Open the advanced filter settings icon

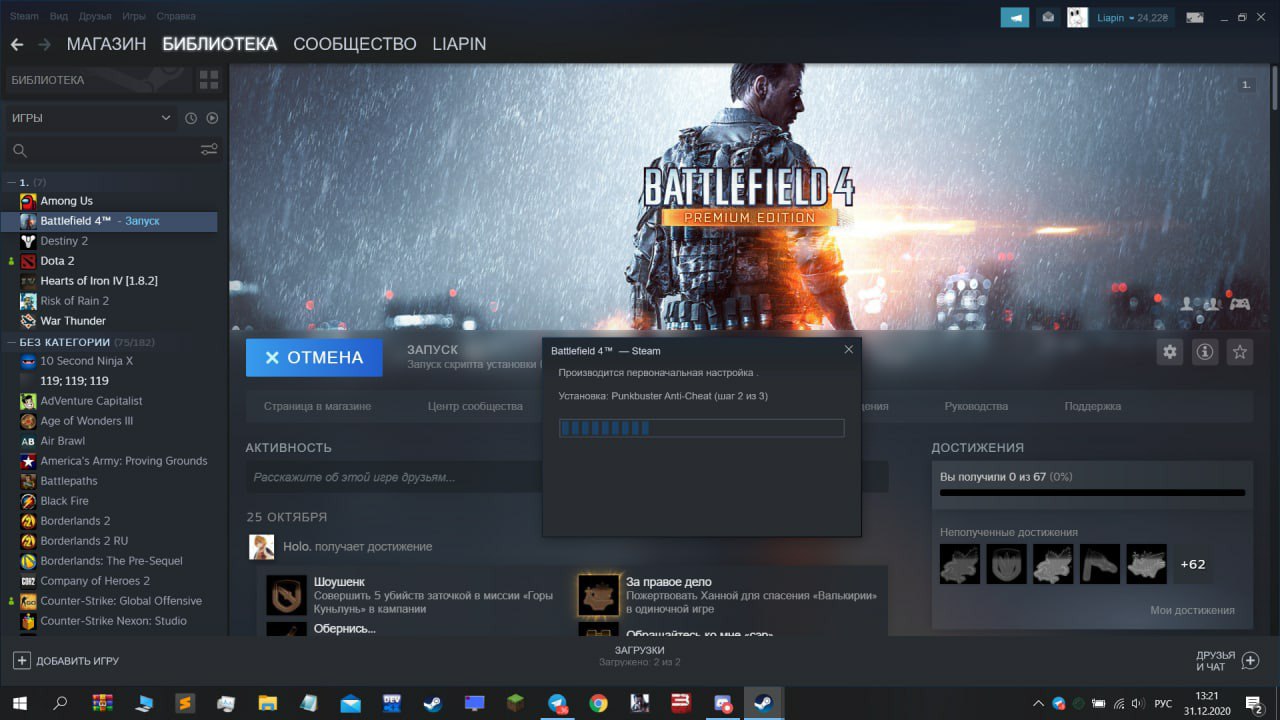[x=209, y=150]
